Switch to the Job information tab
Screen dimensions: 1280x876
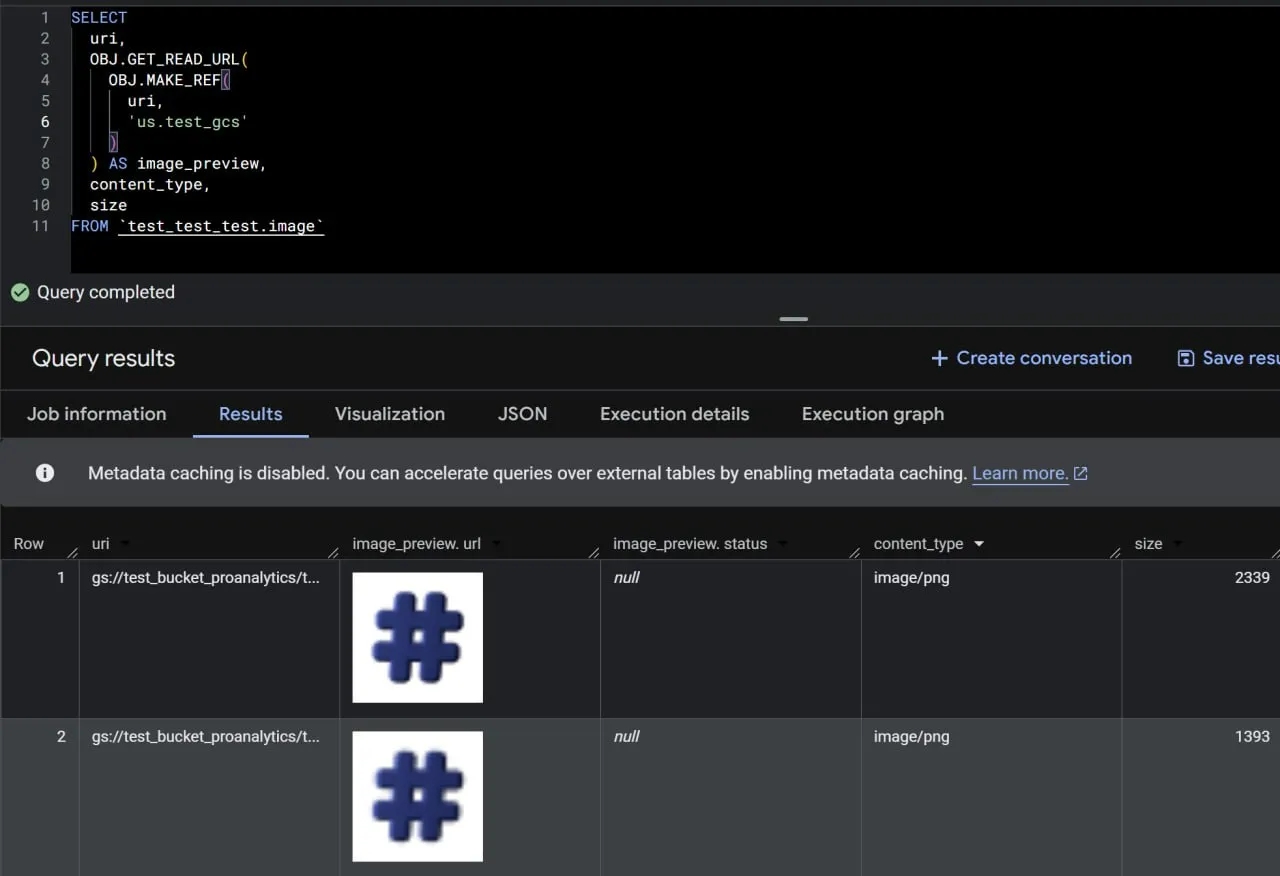[x=97, y=414]
